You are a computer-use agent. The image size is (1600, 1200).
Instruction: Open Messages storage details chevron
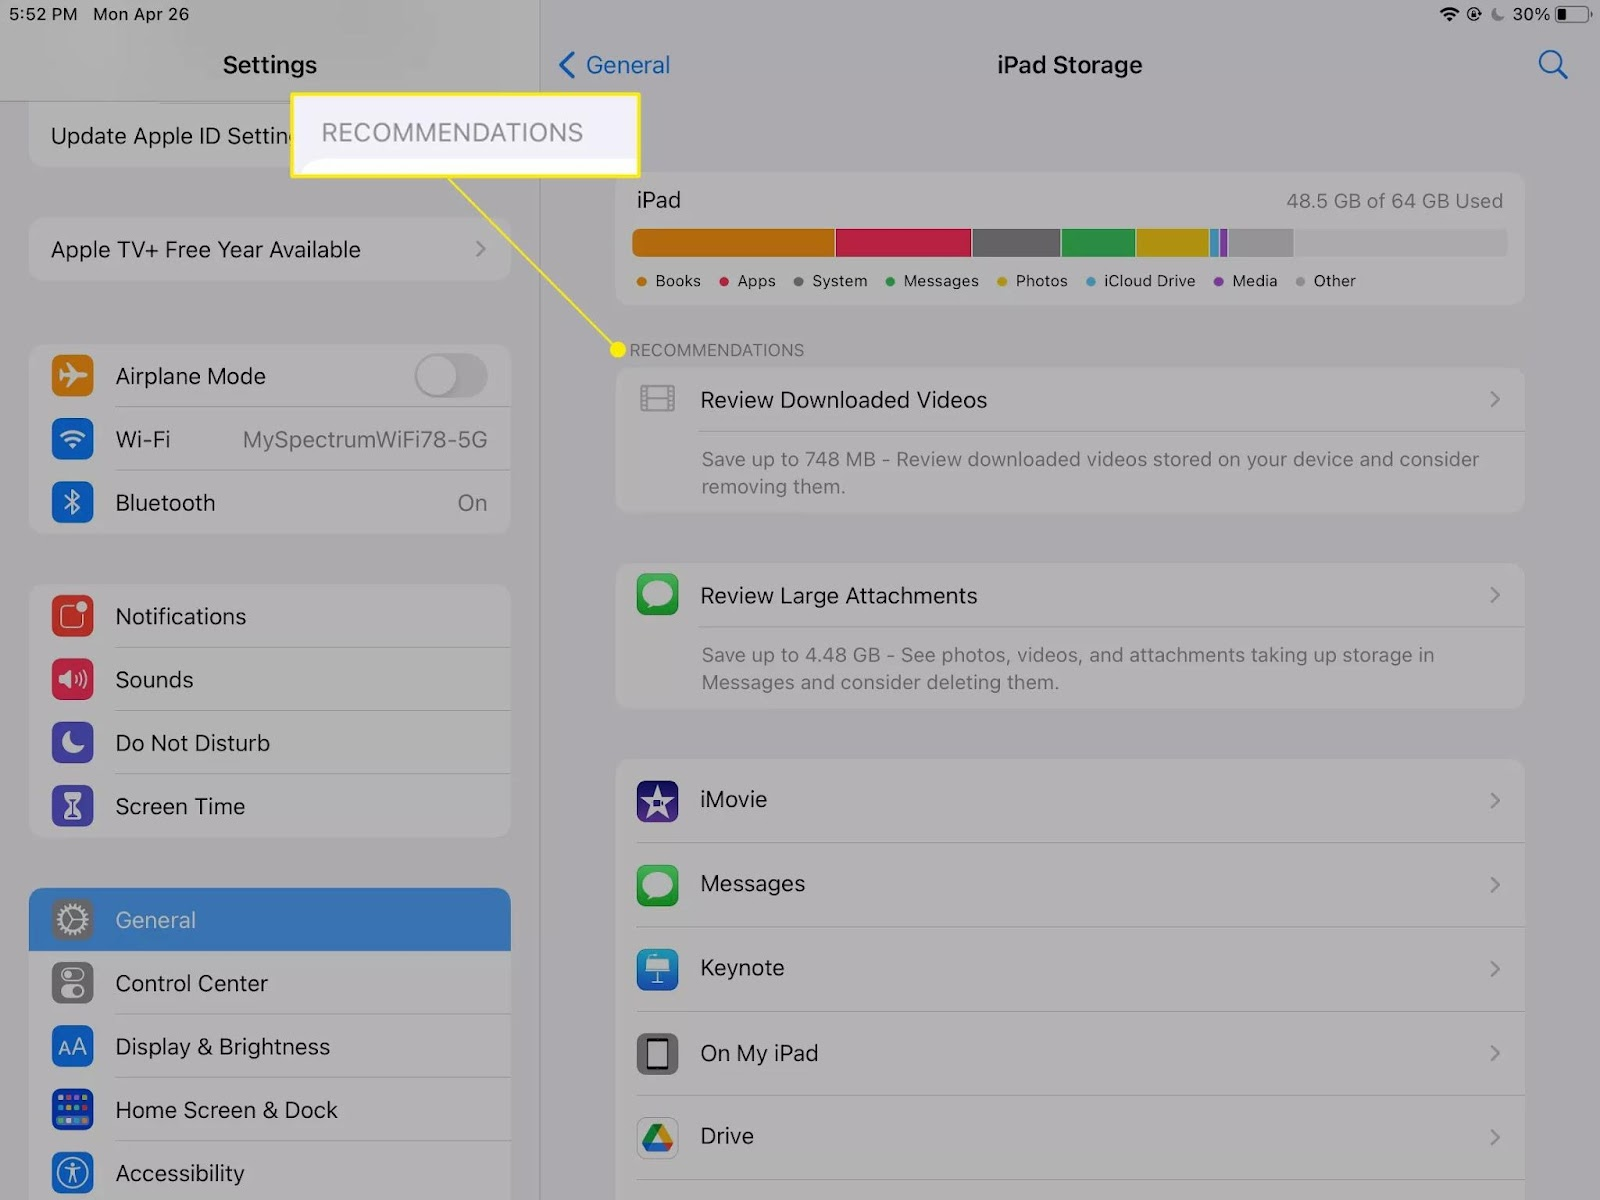(1495, 884)
